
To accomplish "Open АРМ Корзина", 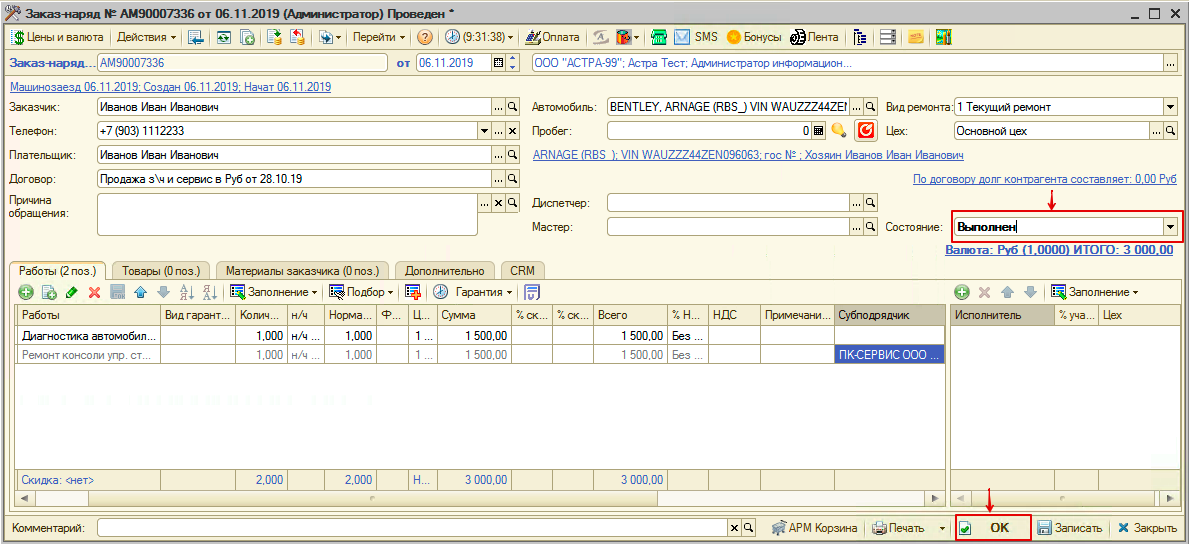I will (814, 528).
